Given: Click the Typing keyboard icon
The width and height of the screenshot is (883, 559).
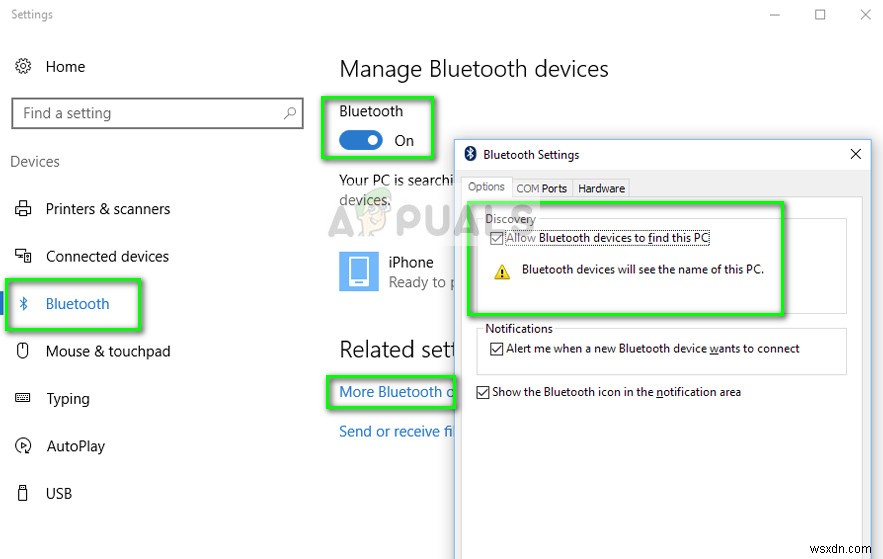Looking at the screenshot, I should coord(23,398).
